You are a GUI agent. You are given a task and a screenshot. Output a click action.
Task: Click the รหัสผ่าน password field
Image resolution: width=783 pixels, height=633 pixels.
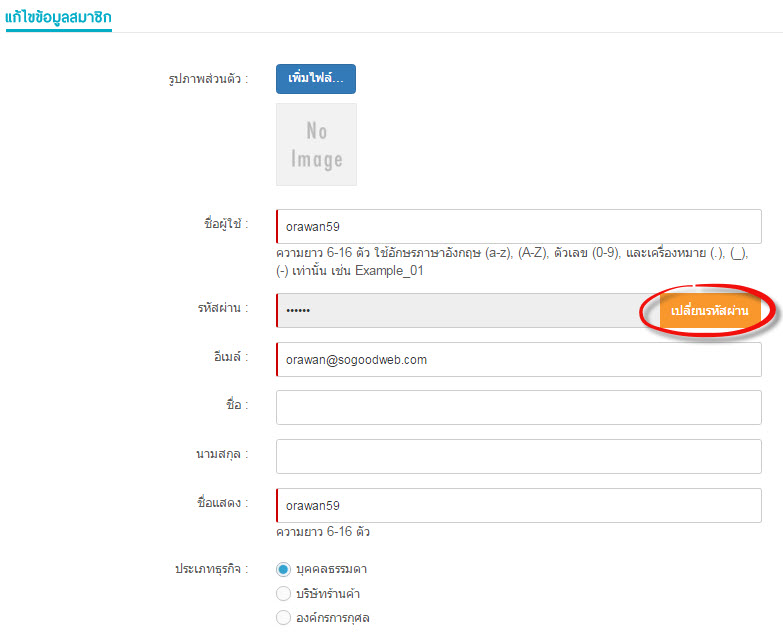coord(468,311)
